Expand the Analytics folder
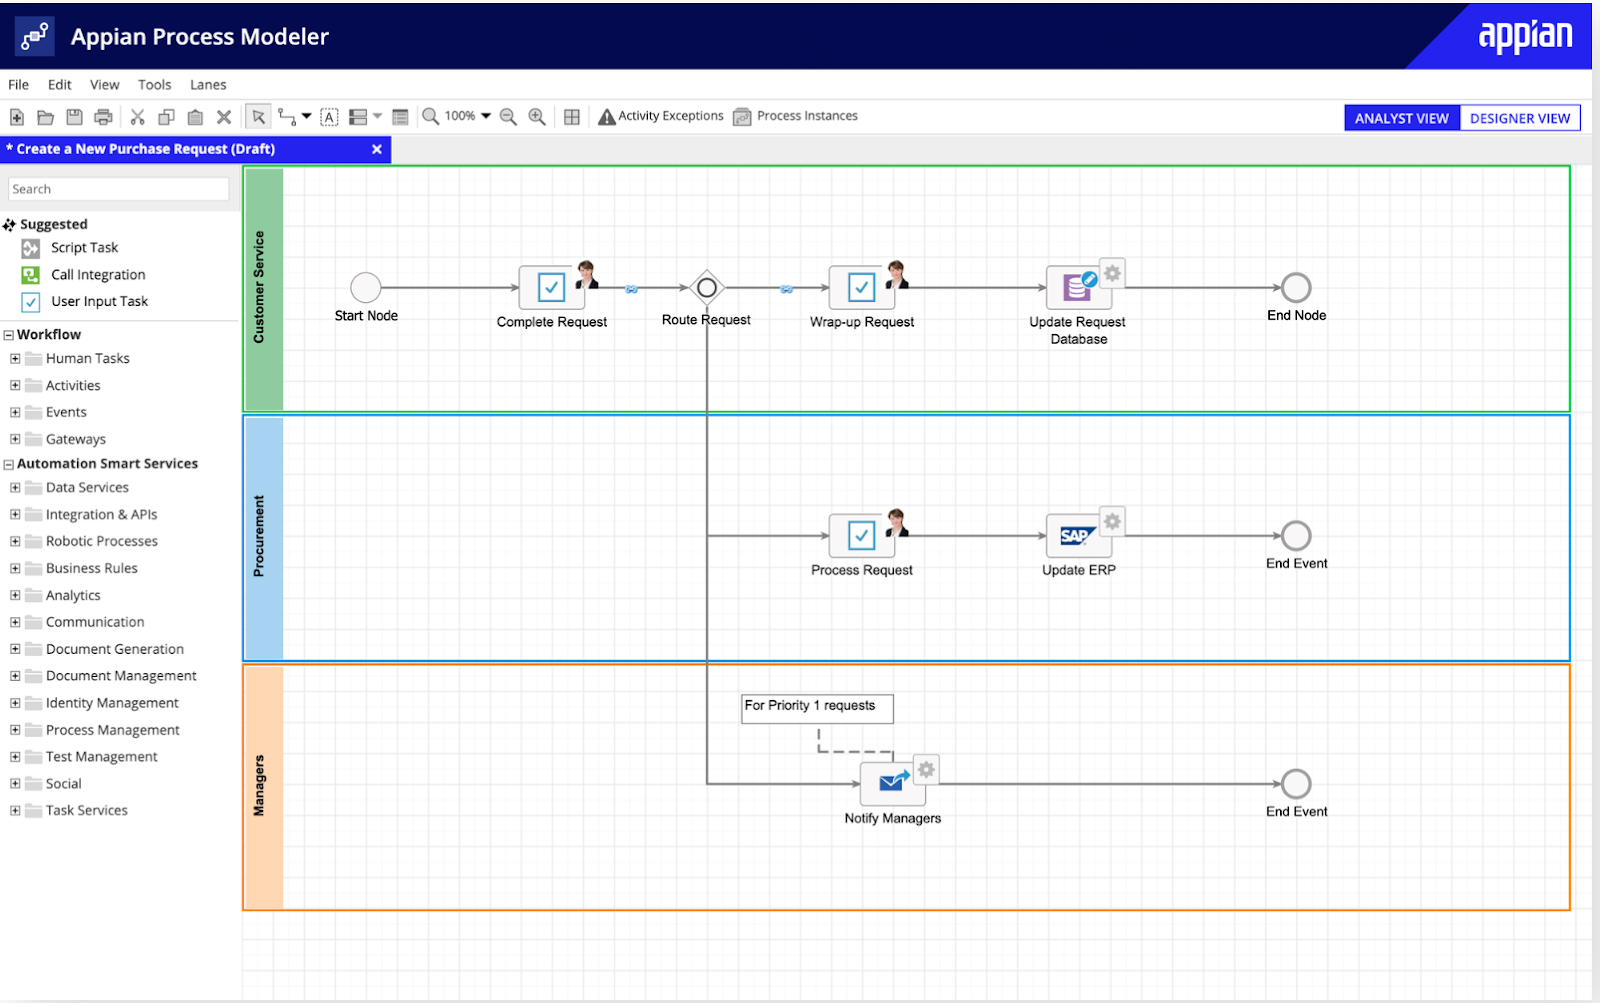Image resolution: width=1600 pixels, height=1003 pixels. (15, 596)
